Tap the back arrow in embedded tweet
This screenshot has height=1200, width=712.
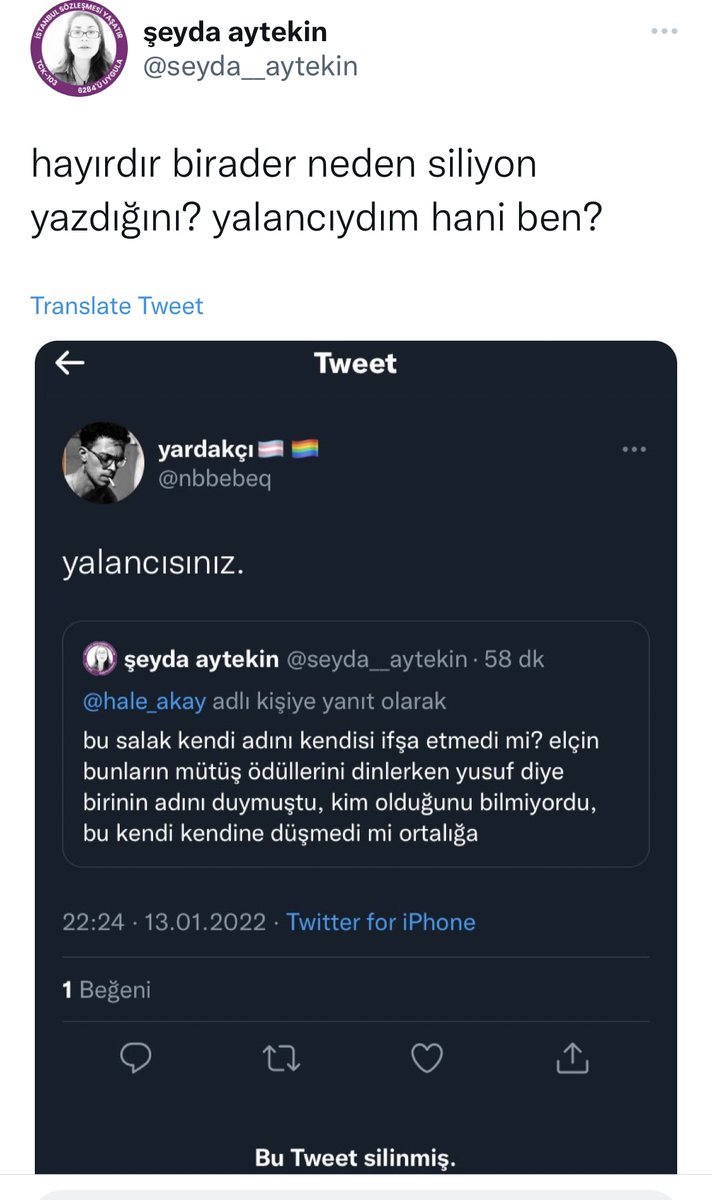pos(70,363)
